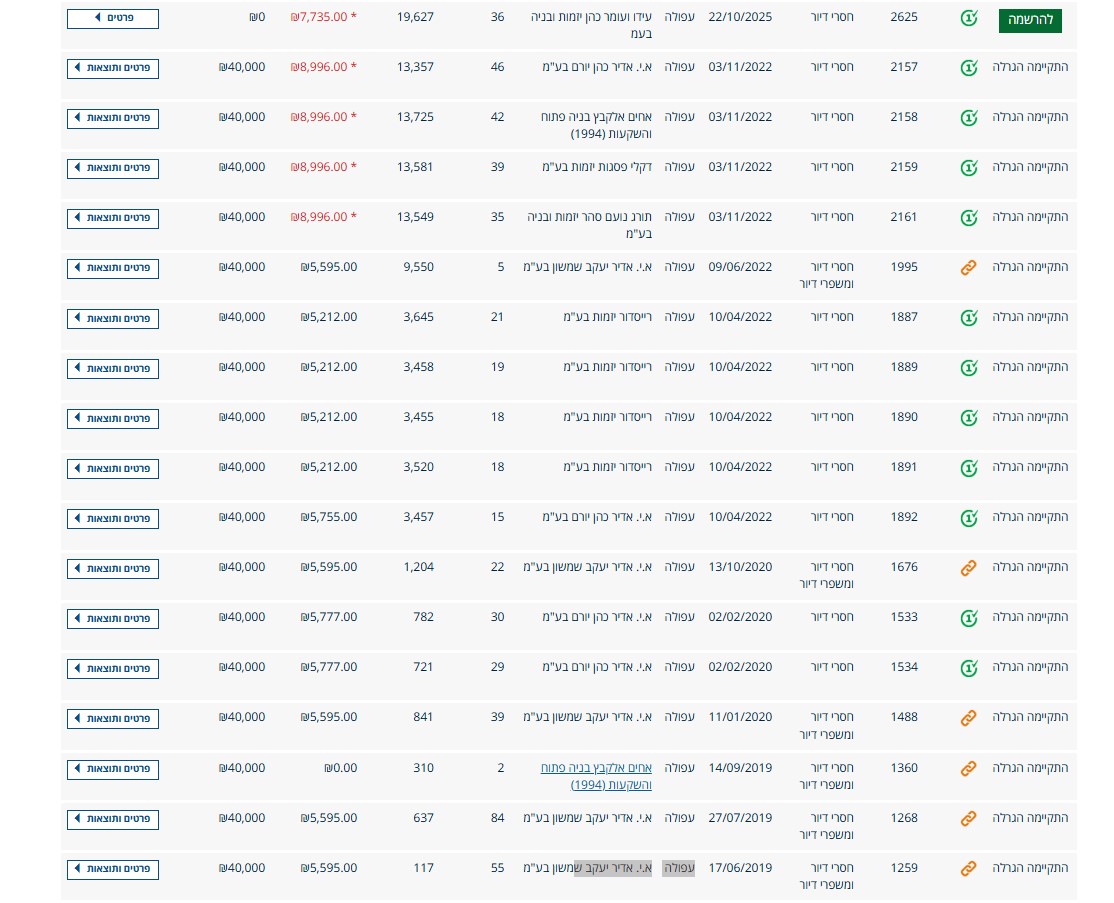Open פרטים ותוצאות for lottery 1995
Viewport: 1114px width, 903px height.
pos(113,269)
